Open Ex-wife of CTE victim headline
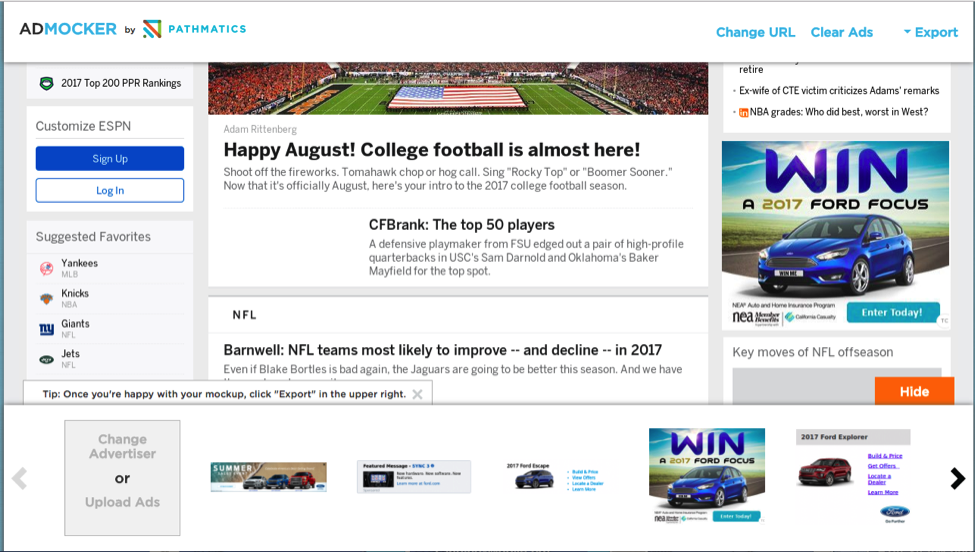Screen dimensions: 975x553 (x=839, y=91)
